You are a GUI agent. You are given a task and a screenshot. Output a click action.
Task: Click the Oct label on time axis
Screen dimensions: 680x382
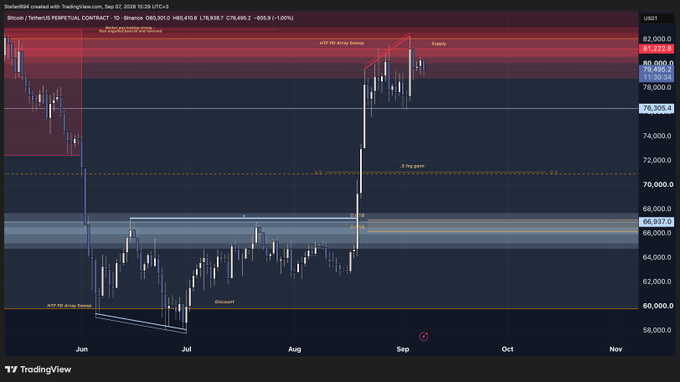[507, 349]
